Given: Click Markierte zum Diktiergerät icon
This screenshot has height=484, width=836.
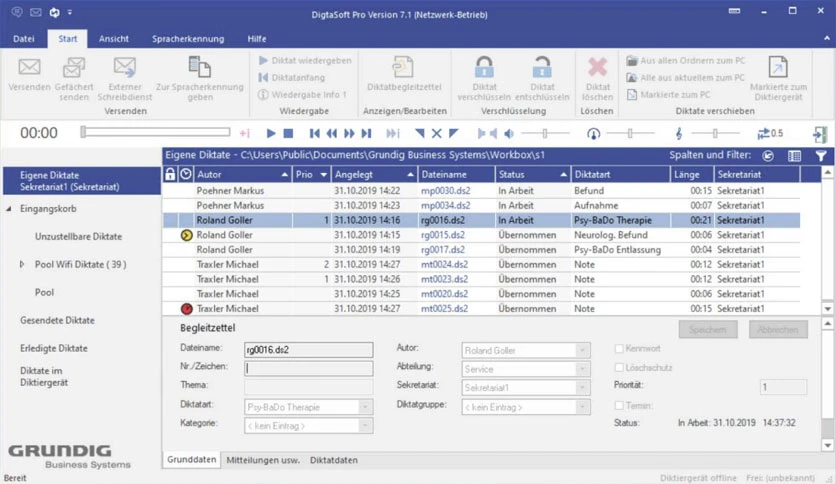Looking at the screenshot, I should [778, 67].
